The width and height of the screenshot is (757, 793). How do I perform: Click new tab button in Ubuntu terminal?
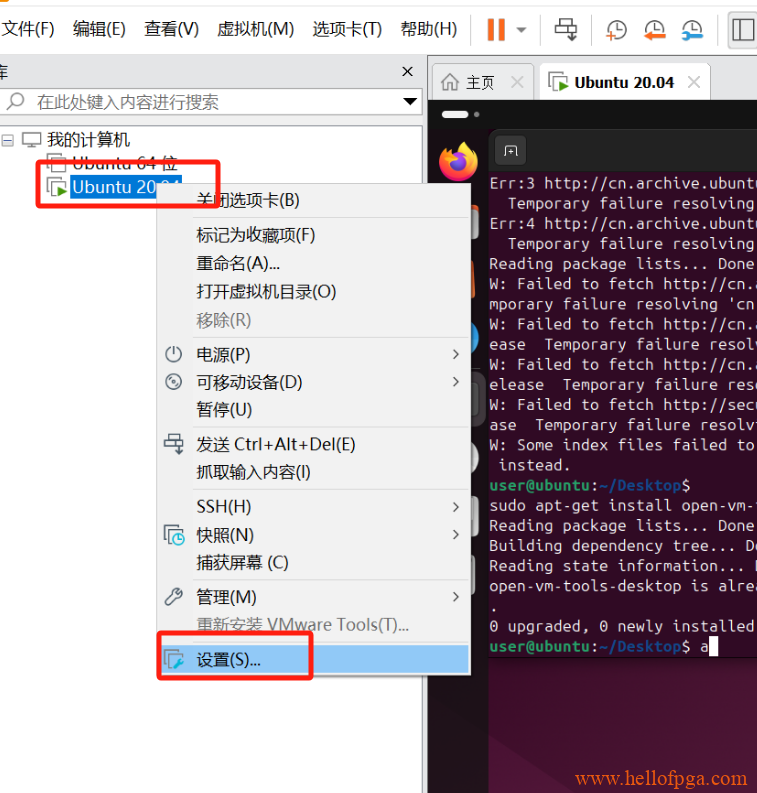coord(510,151)
